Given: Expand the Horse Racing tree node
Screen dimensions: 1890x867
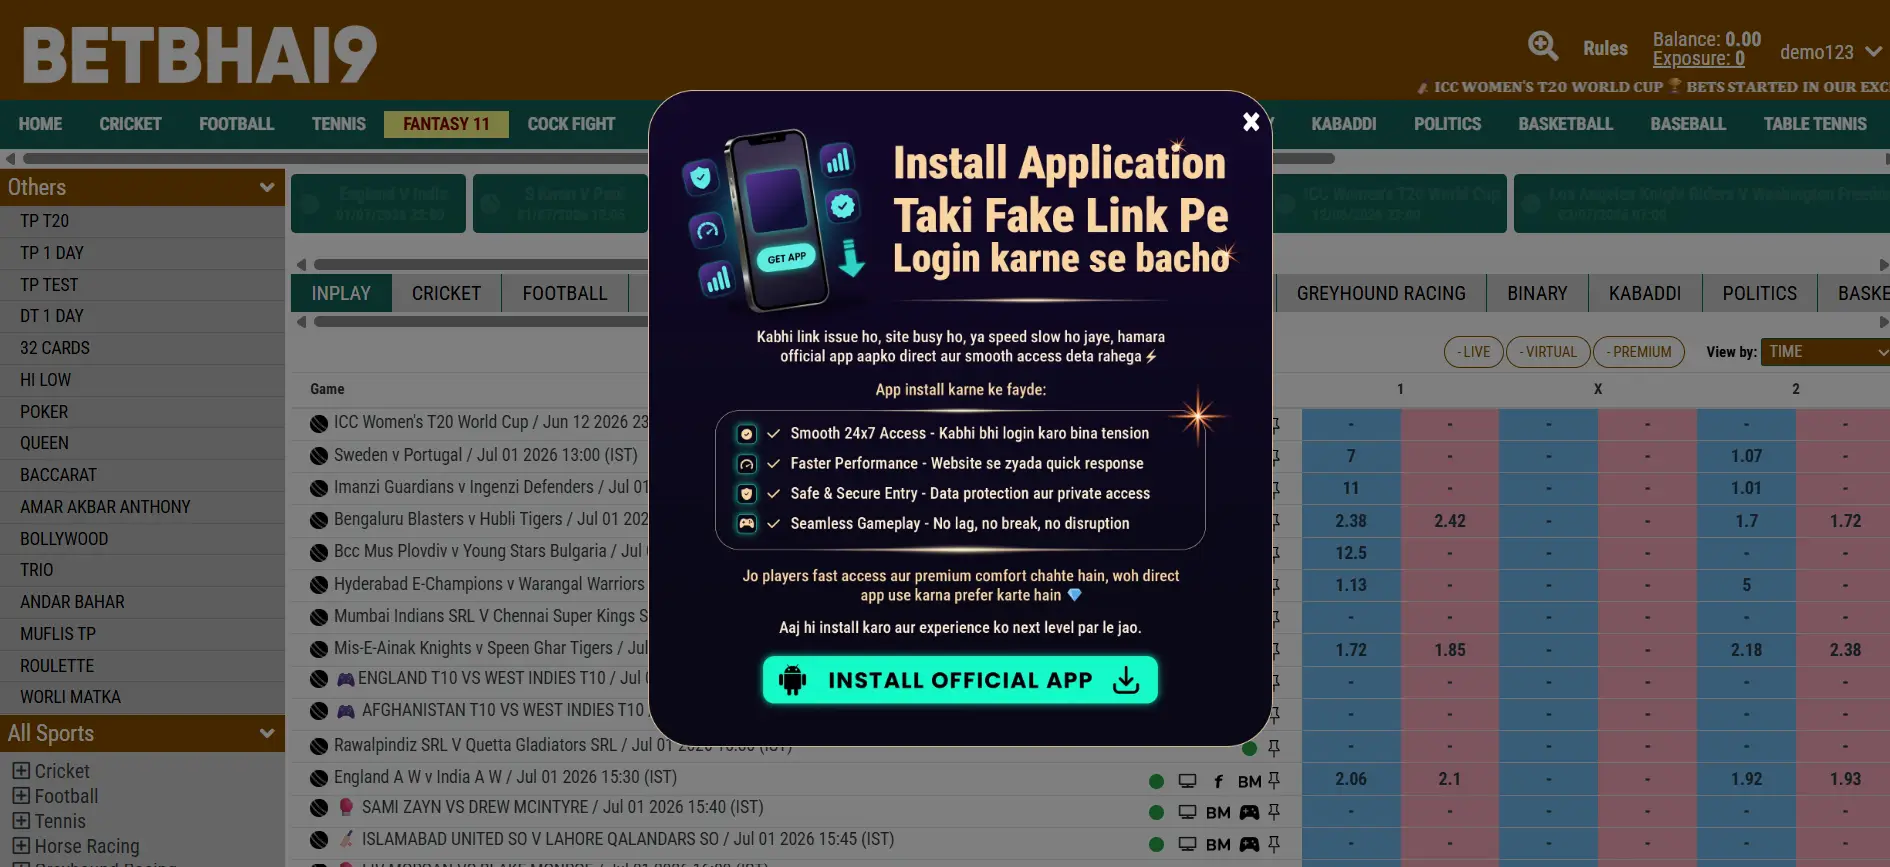Looking at the screenshot, I should 20,846.
